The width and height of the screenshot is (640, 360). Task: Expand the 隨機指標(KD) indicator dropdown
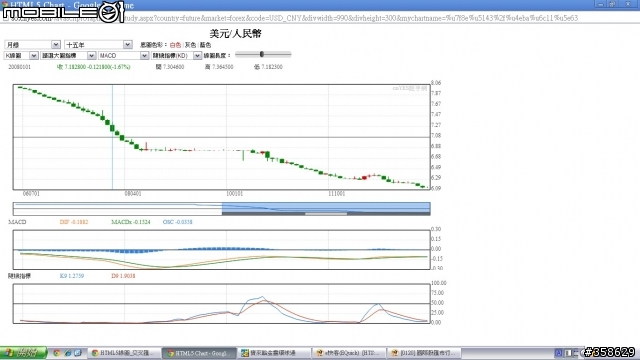[176, 56]
